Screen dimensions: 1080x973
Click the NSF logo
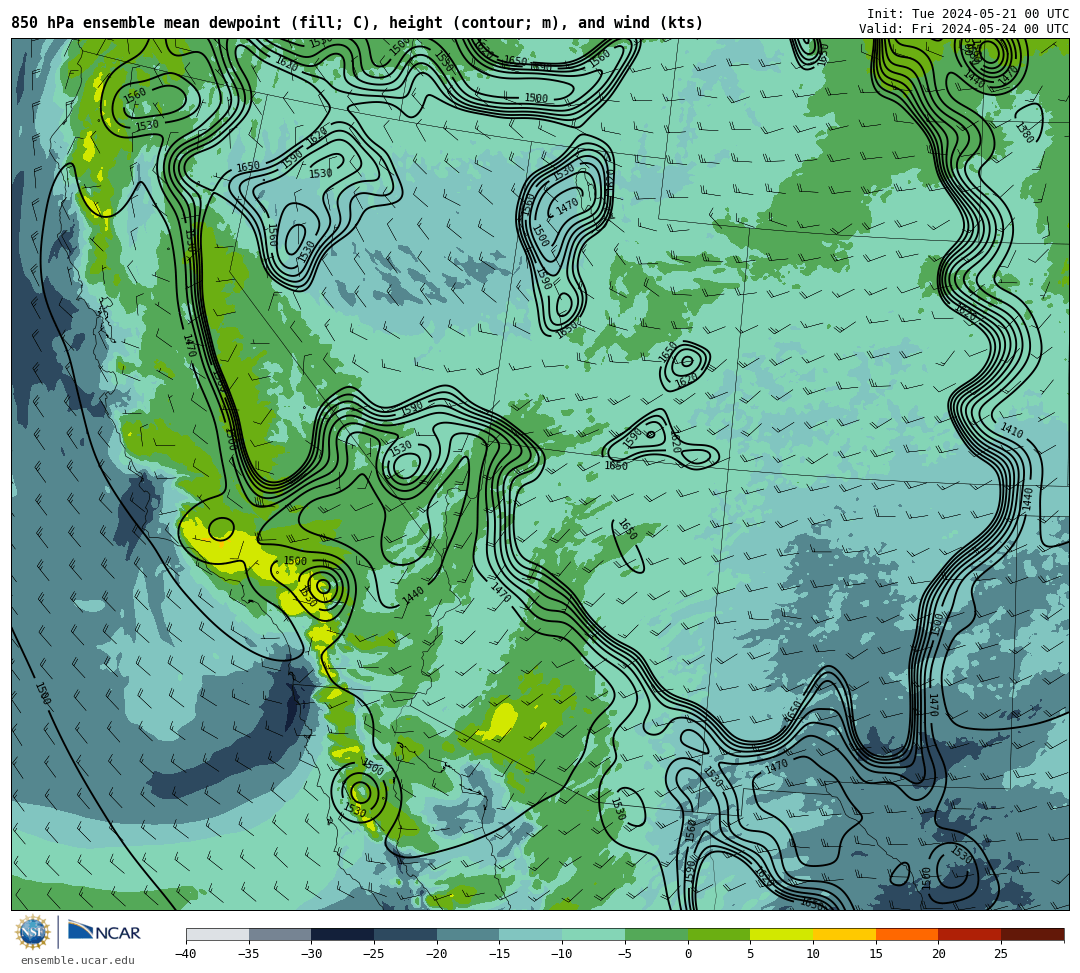[32, 932]
